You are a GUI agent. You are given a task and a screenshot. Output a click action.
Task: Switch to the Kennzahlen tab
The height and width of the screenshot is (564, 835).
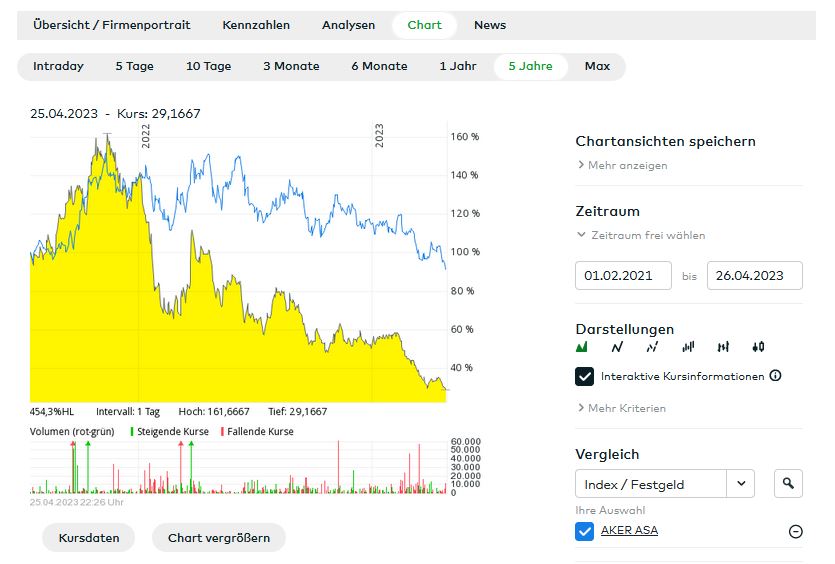pos(256,25)
